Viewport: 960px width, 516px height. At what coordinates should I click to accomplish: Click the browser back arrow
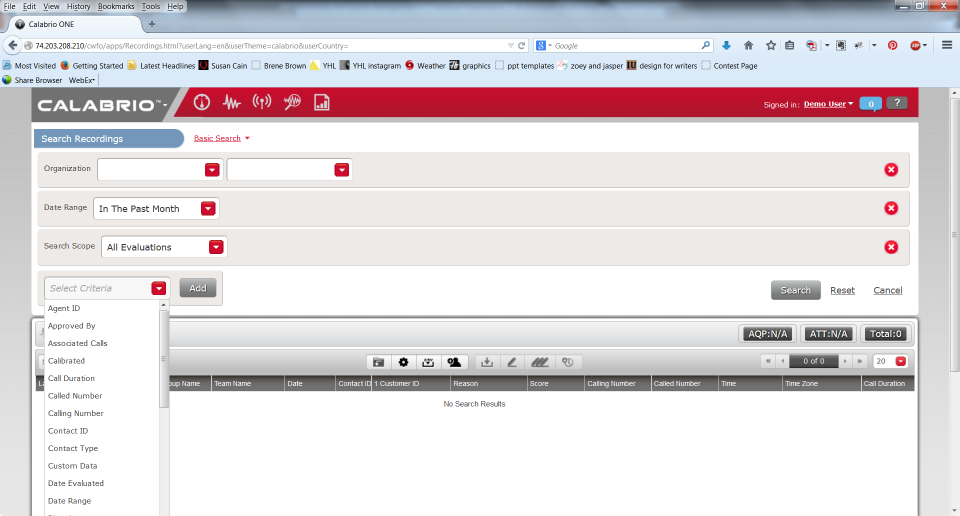click(12, 45)
